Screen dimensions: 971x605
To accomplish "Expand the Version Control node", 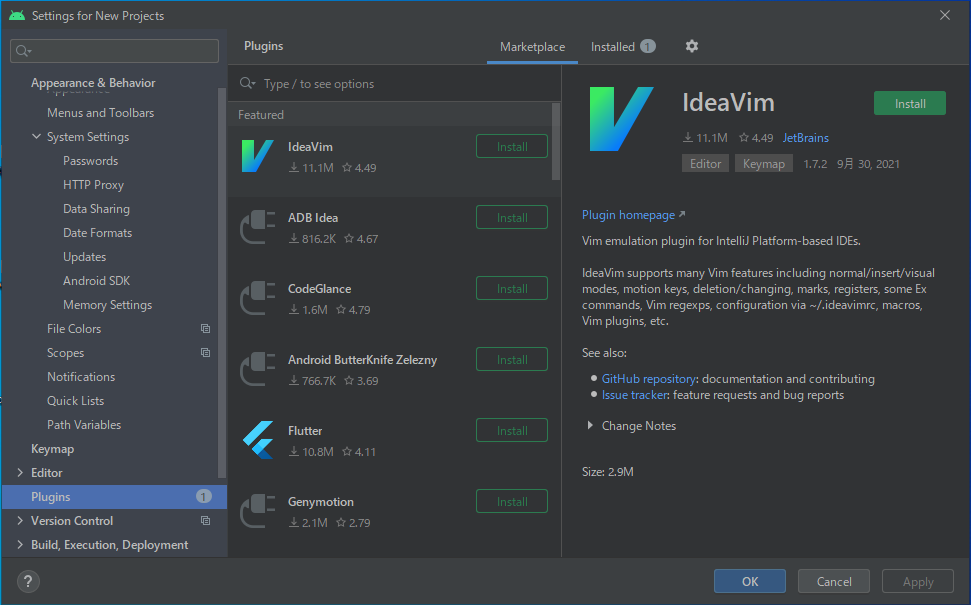I will click(20, 521).
